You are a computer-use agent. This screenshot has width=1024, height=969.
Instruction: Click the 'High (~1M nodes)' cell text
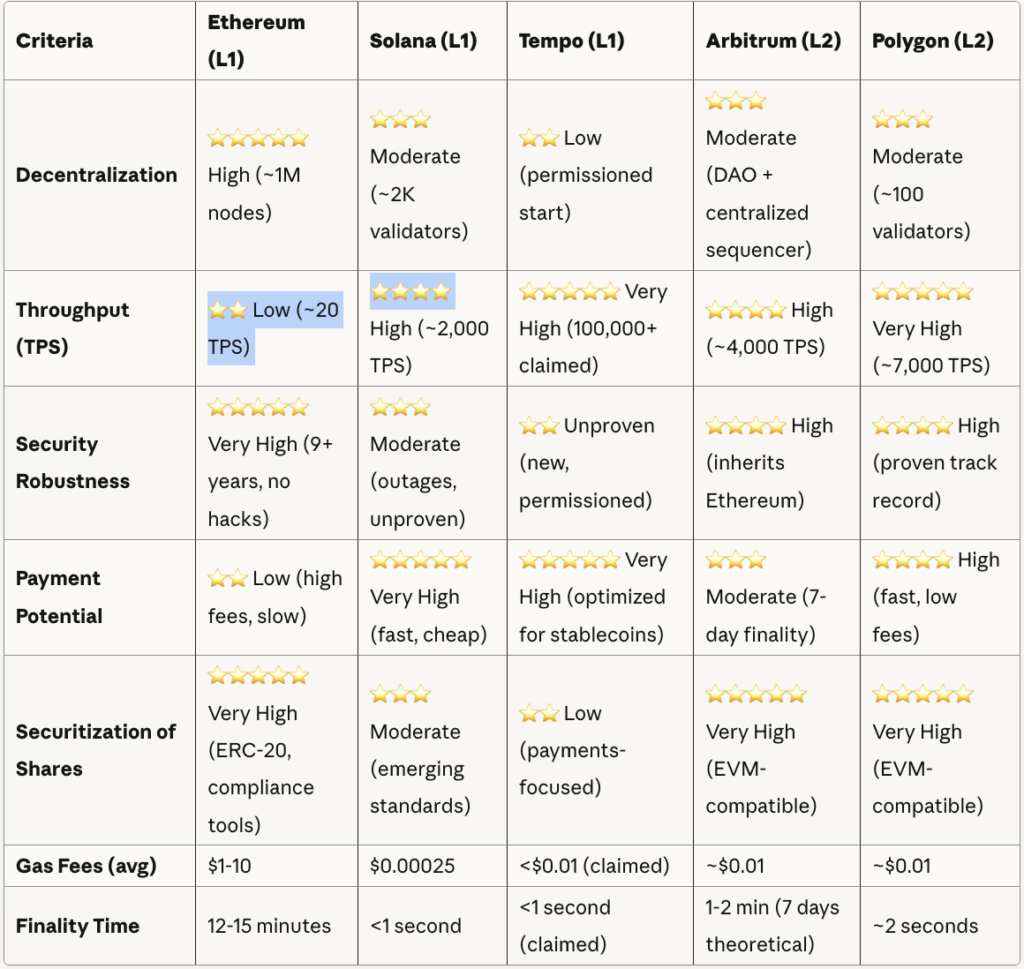(x=254, y=194)
